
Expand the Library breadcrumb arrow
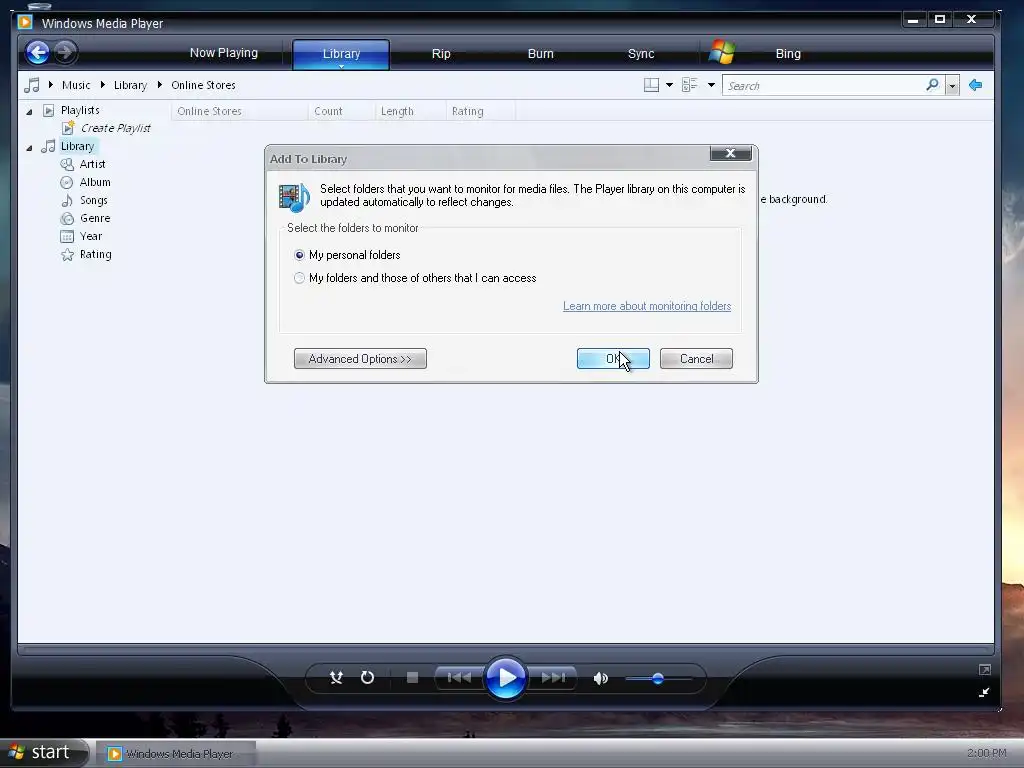click(x=159, y=85)
